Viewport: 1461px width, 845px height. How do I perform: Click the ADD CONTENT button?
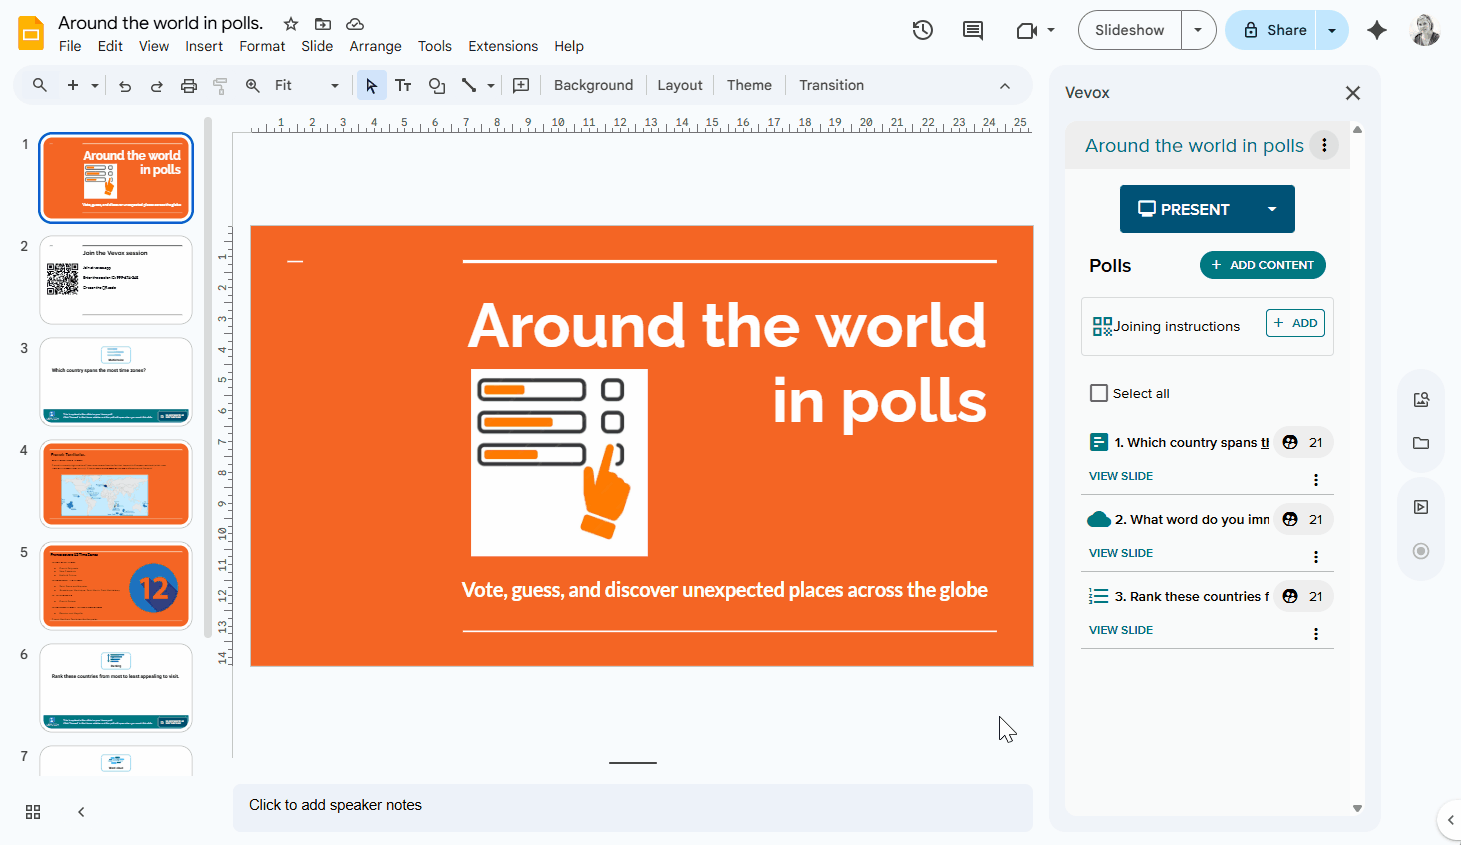(x=1263, y=265)
